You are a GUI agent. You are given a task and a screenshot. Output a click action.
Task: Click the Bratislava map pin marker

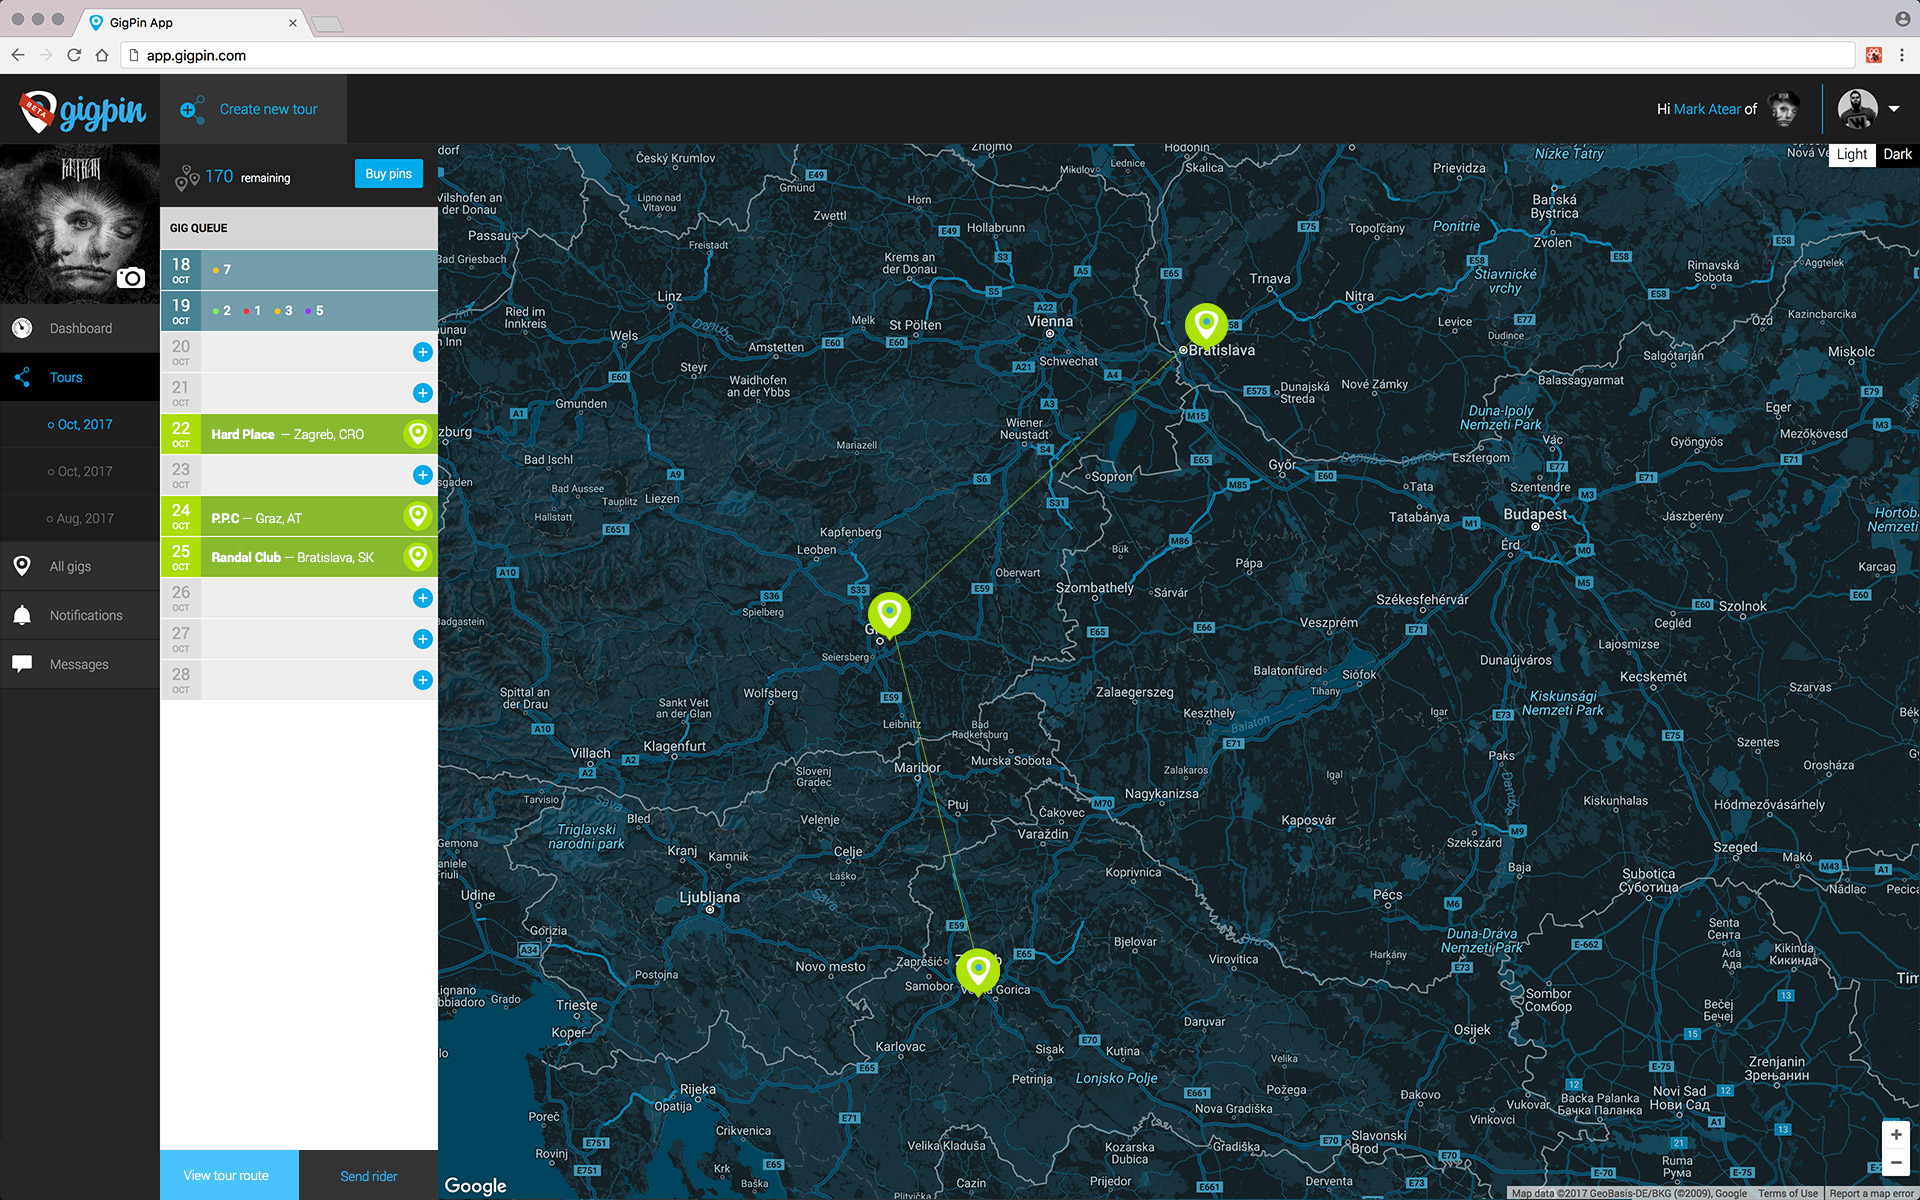coord(1206,324)
